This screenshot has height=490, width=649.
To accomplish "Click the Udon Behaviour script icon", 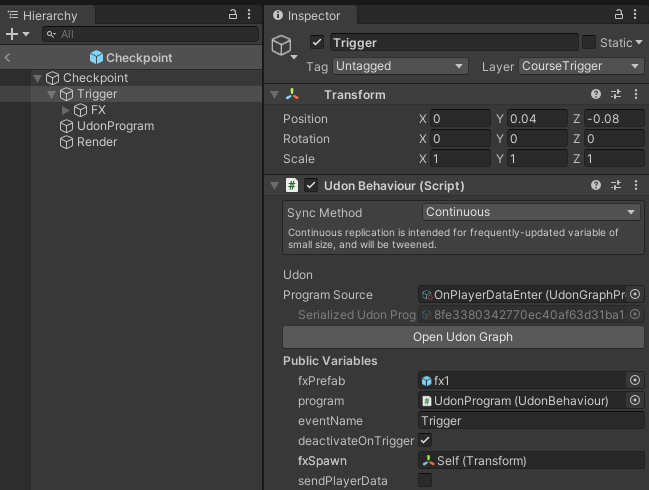I will 292,185.
